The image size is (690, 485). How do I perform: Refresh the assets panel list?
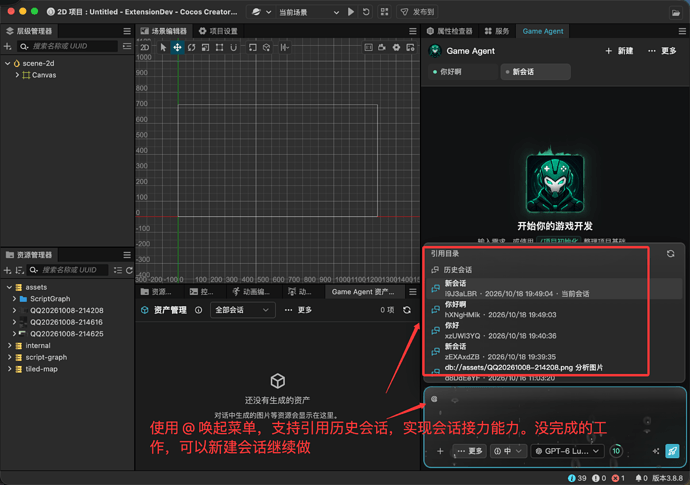coord(129,270)
